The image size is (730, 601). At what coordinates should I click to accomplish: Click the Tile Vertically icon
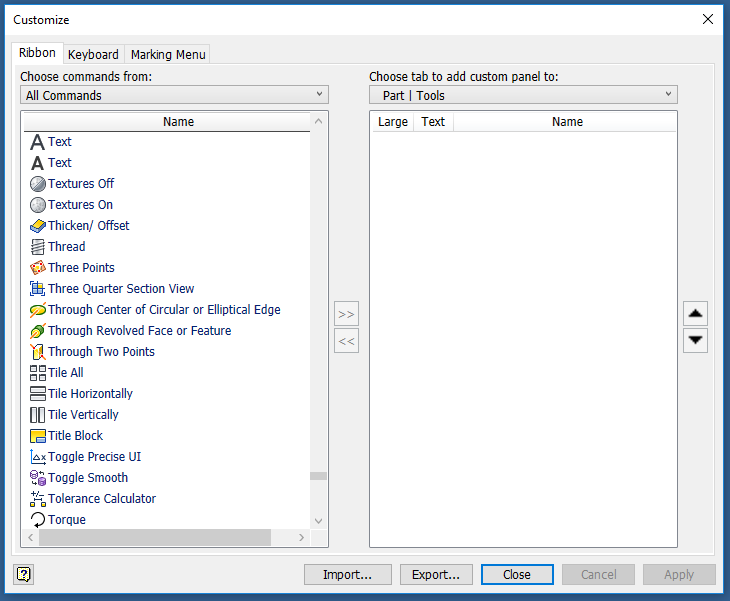pyautogui.click(x=38, y=415)
